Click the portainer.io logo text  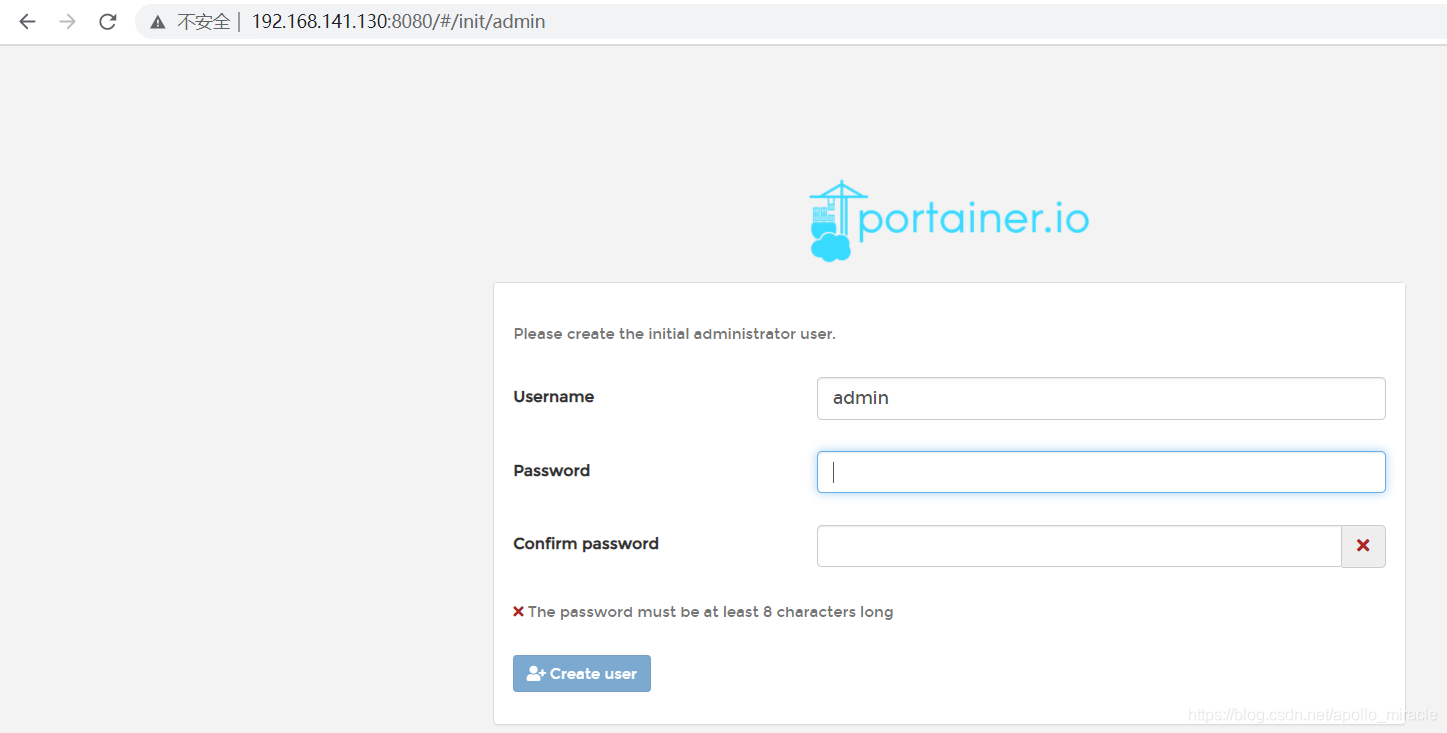coord(973,219)
